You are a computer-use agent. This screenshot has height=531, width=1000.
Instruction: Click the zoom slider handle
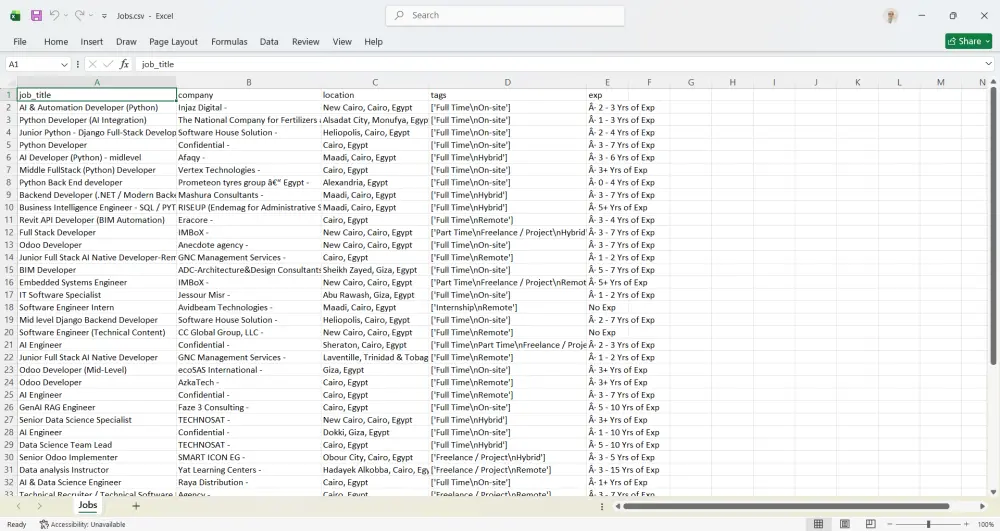click(929, 524)
